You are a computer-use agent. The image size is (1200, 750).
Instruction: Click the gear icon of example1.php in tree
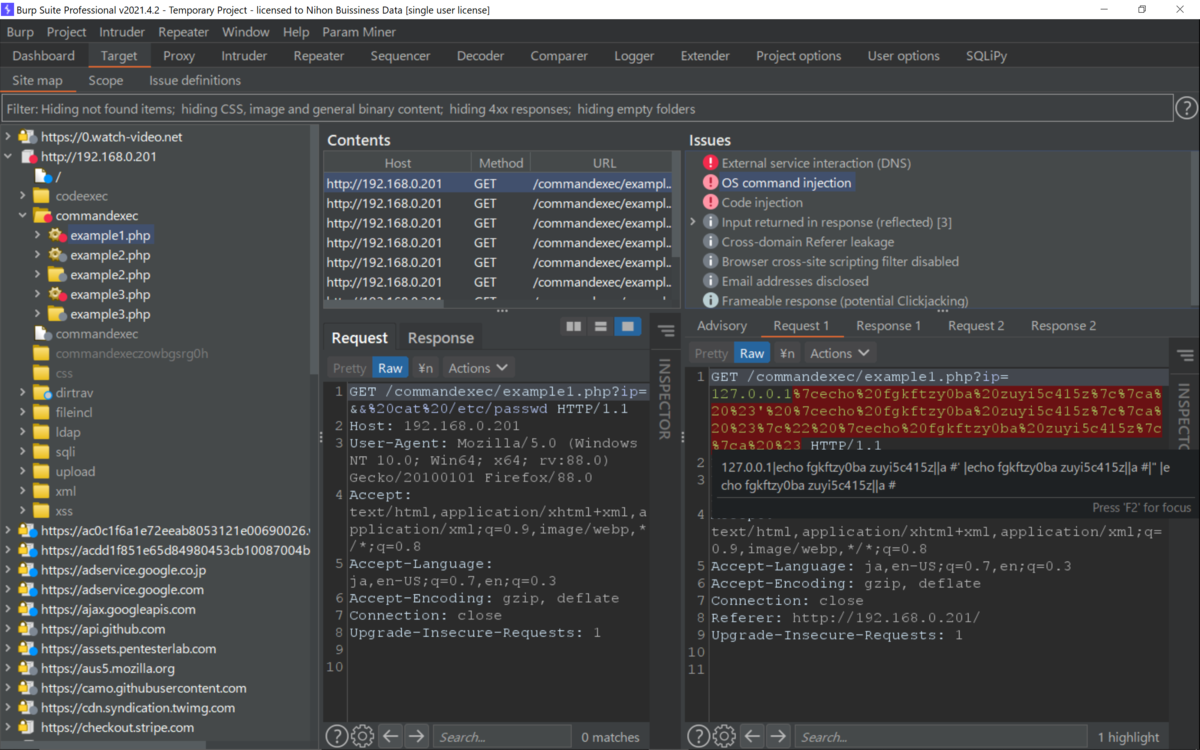pos(57,235)
